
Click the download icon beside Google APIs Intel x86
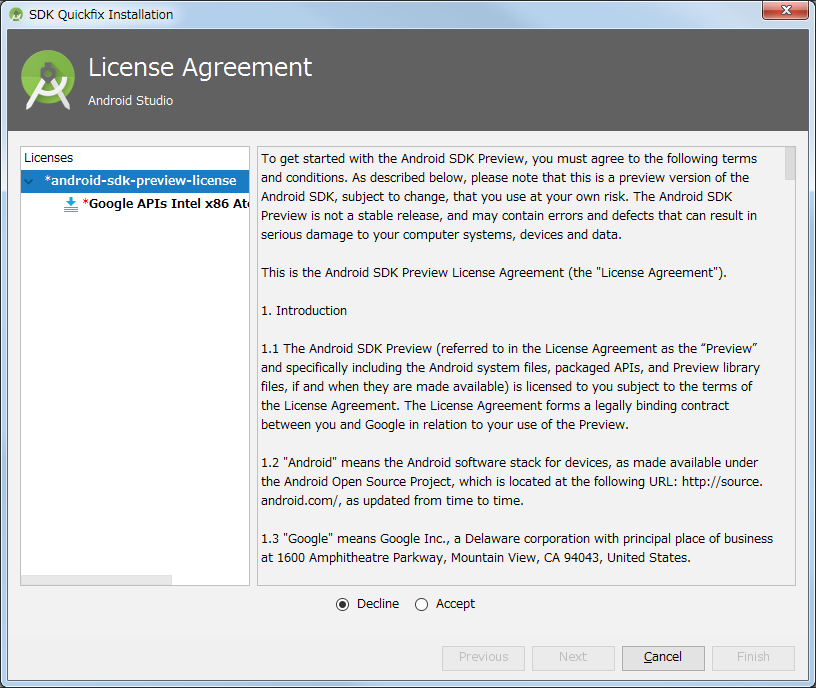click(71, 205)
